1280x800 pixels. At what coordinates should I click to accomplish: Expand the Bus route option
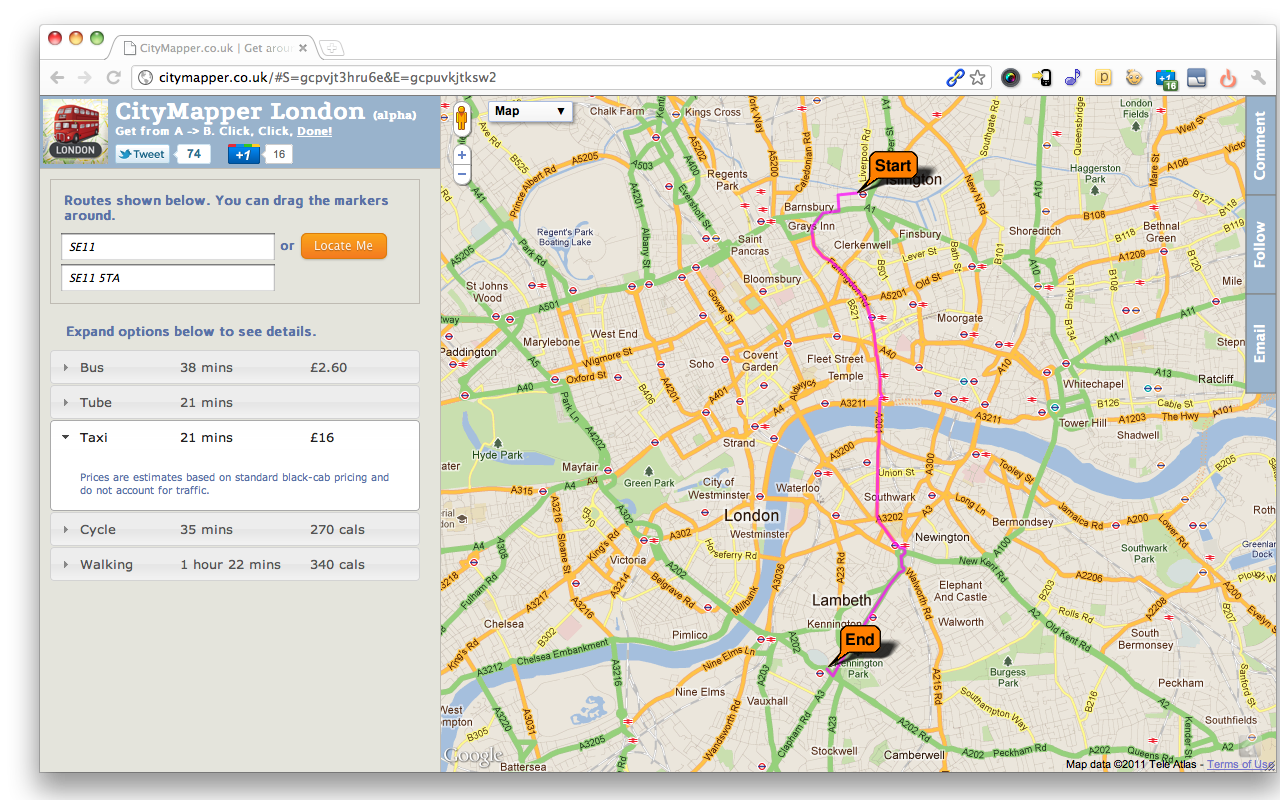235,367
